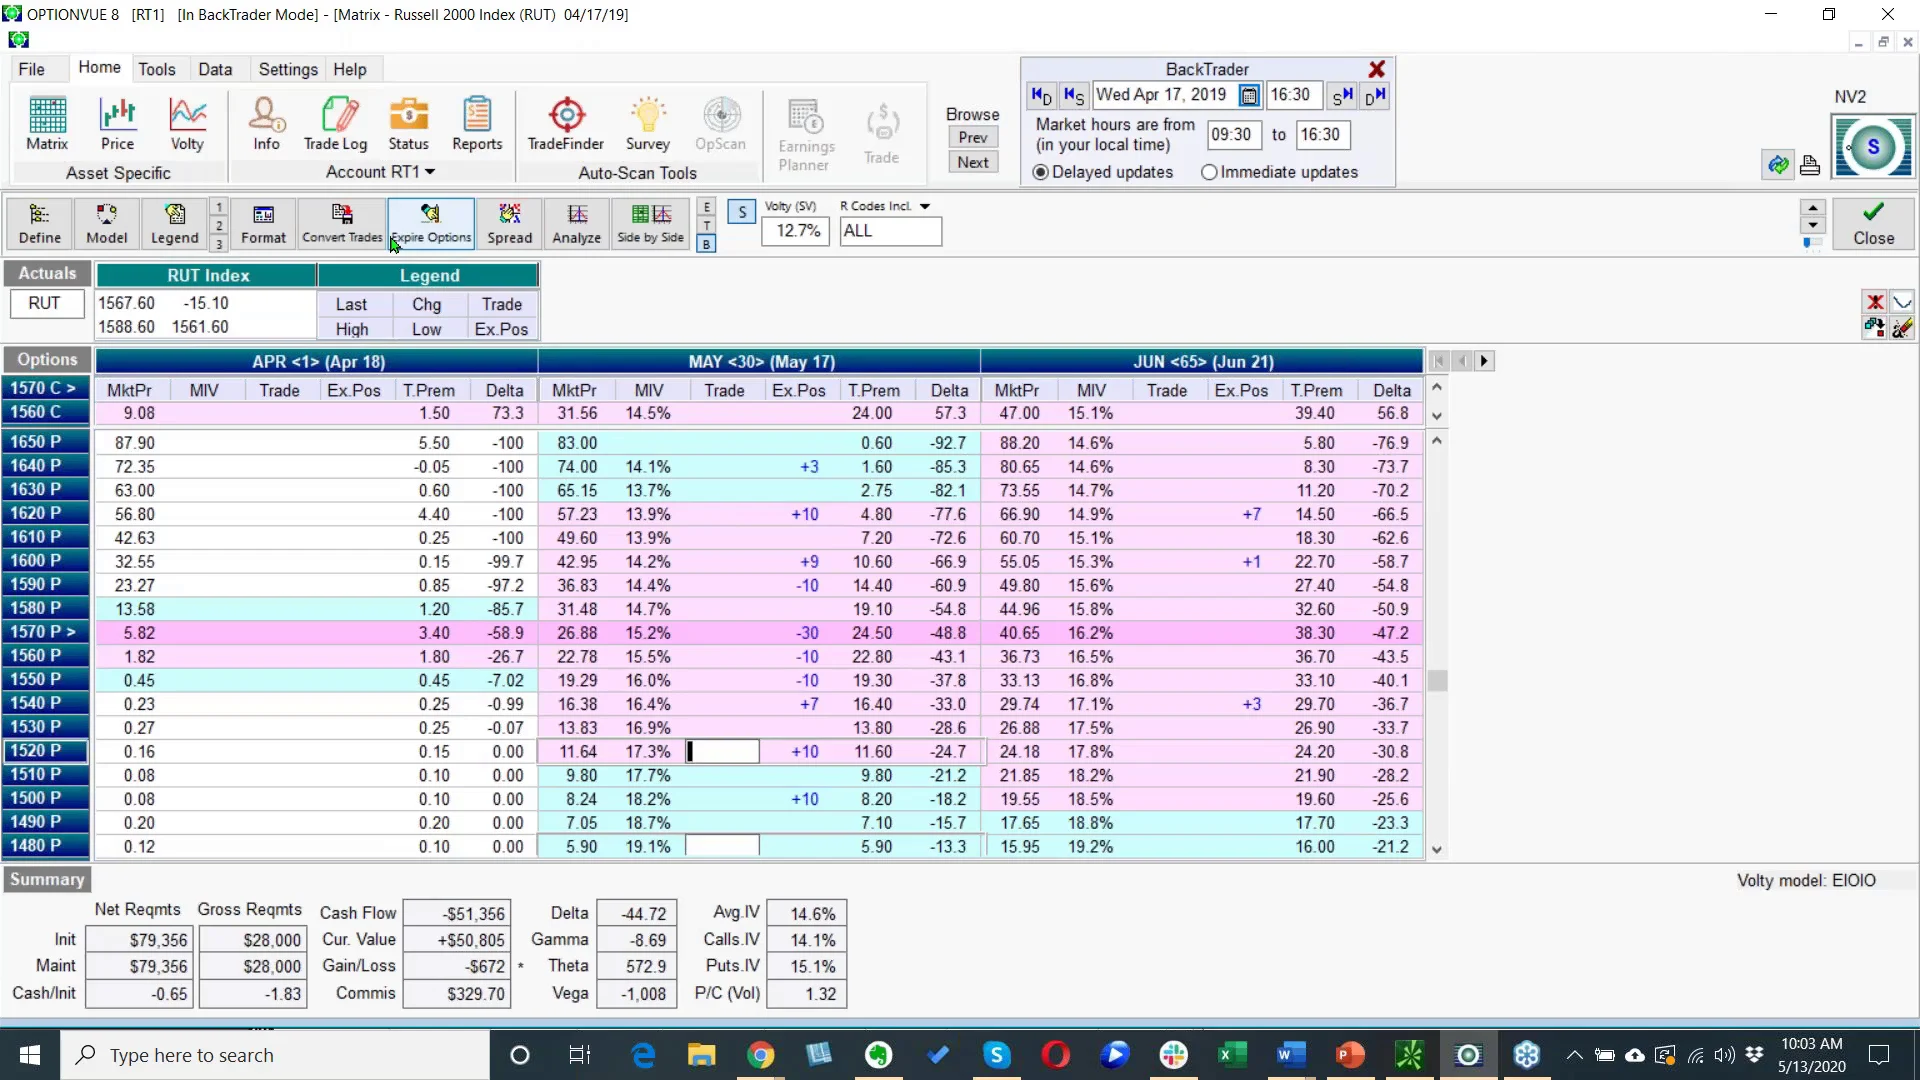Viewport: 1920px width, 1080px height.
Task: Open the R Codes Incl. dropdown
Action: pyautogui.click(x=925, y=206)
